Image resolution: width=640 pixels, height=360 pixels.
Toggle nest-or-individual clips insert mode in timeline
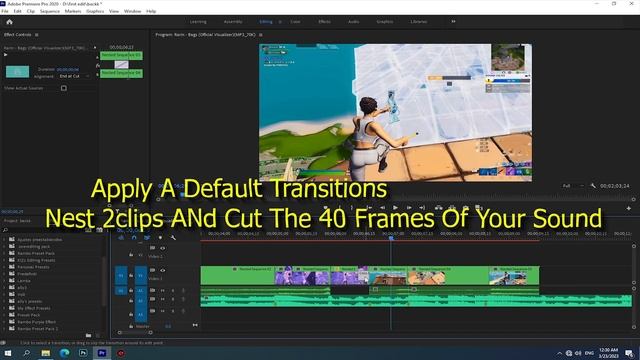coord(121,237)
